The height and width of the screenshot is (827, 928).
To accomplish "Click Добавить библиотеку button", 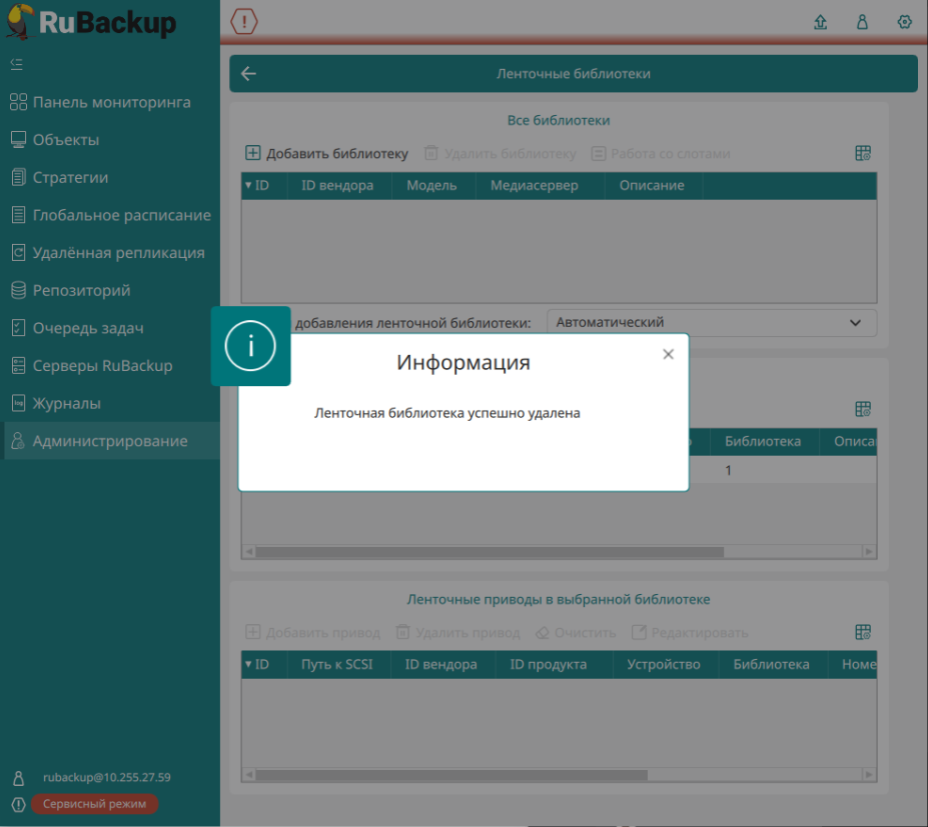I will 327,154.
